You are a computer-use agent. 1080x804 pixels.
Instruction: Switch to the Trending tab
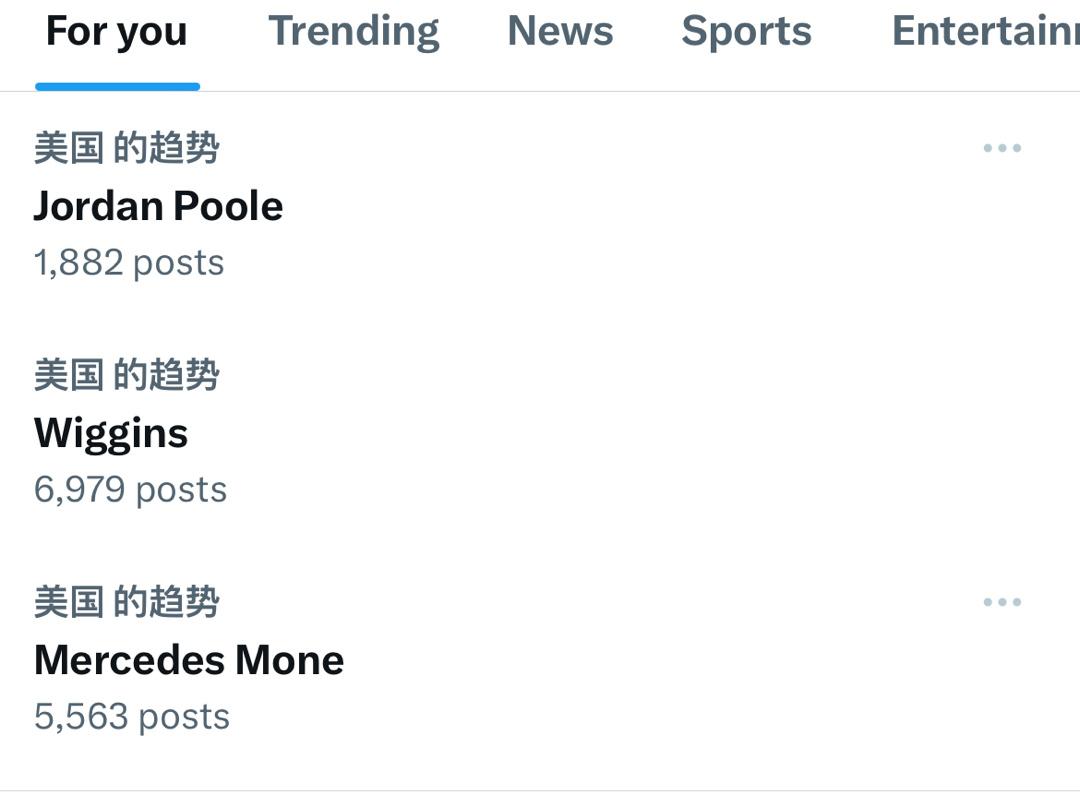pos(353,32)
